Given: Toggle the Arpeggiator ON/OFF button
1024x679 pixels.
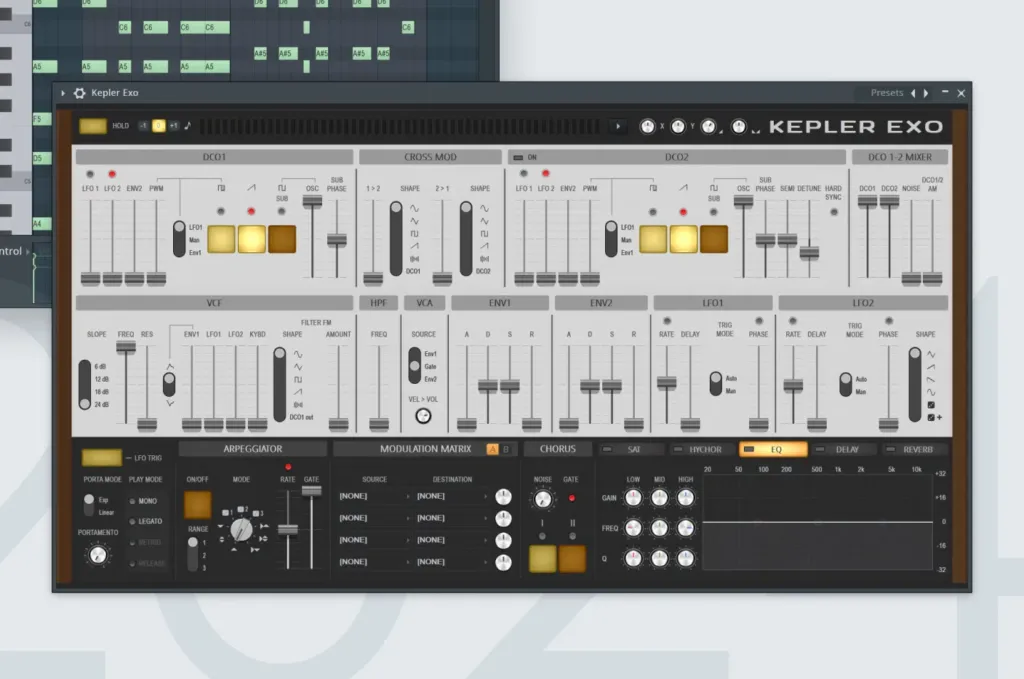Looking at the screenshot, I should point(198,505).
